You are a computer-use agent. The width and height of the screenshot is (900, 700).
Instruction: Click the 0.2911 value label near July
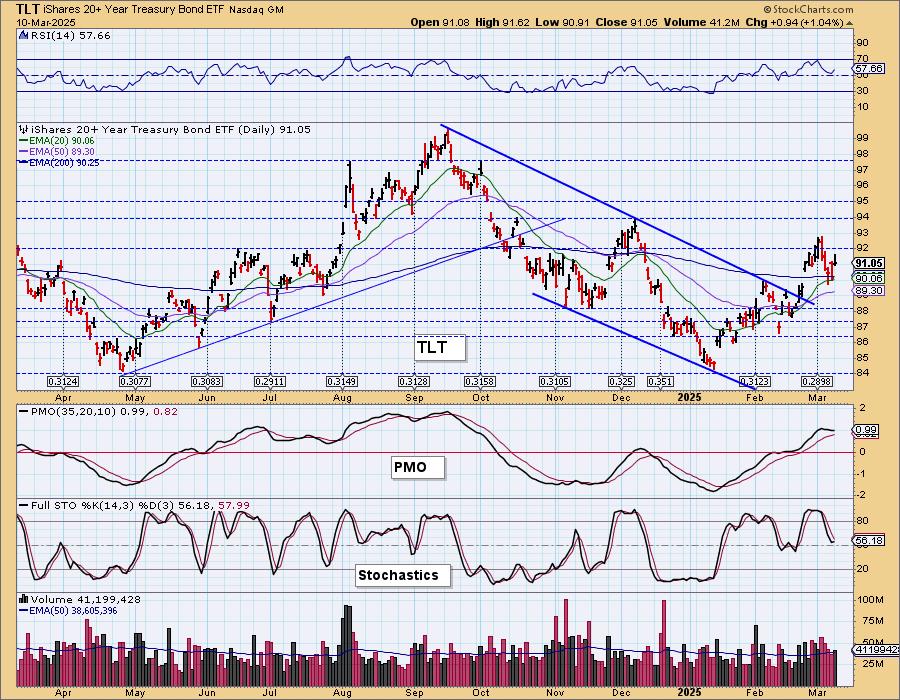(270, 382)
